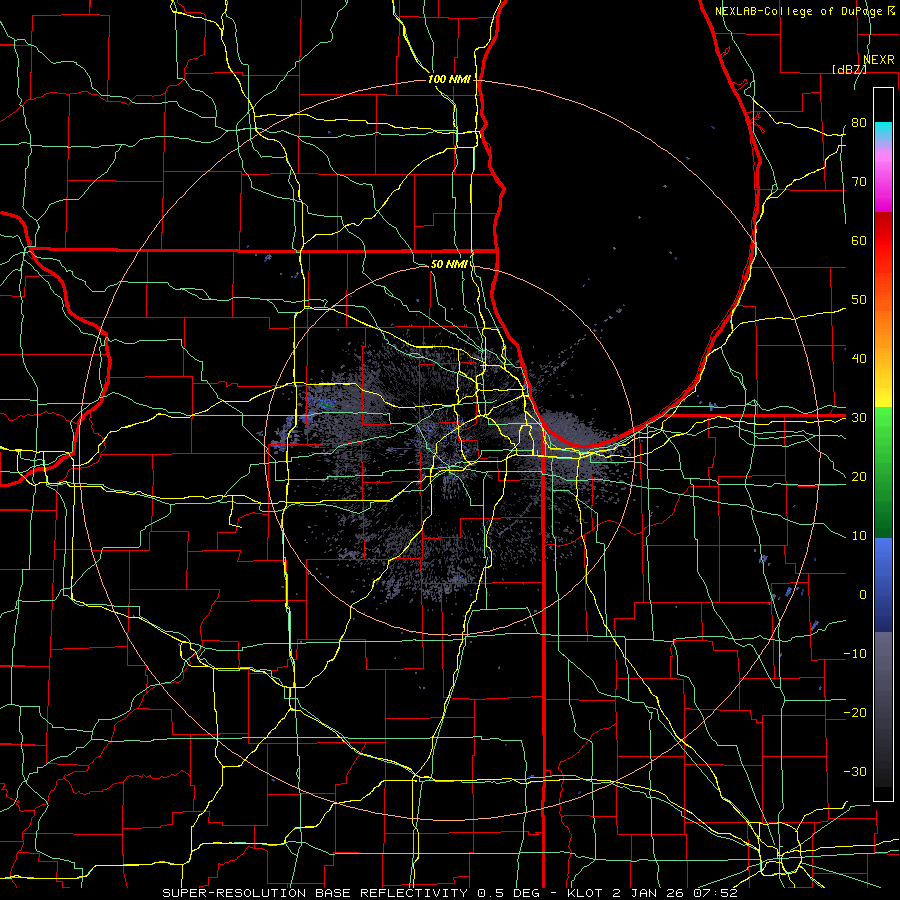Click the 30 value on the dBZ scale
The image size is (900, 900).
click(x=859, y=418)
